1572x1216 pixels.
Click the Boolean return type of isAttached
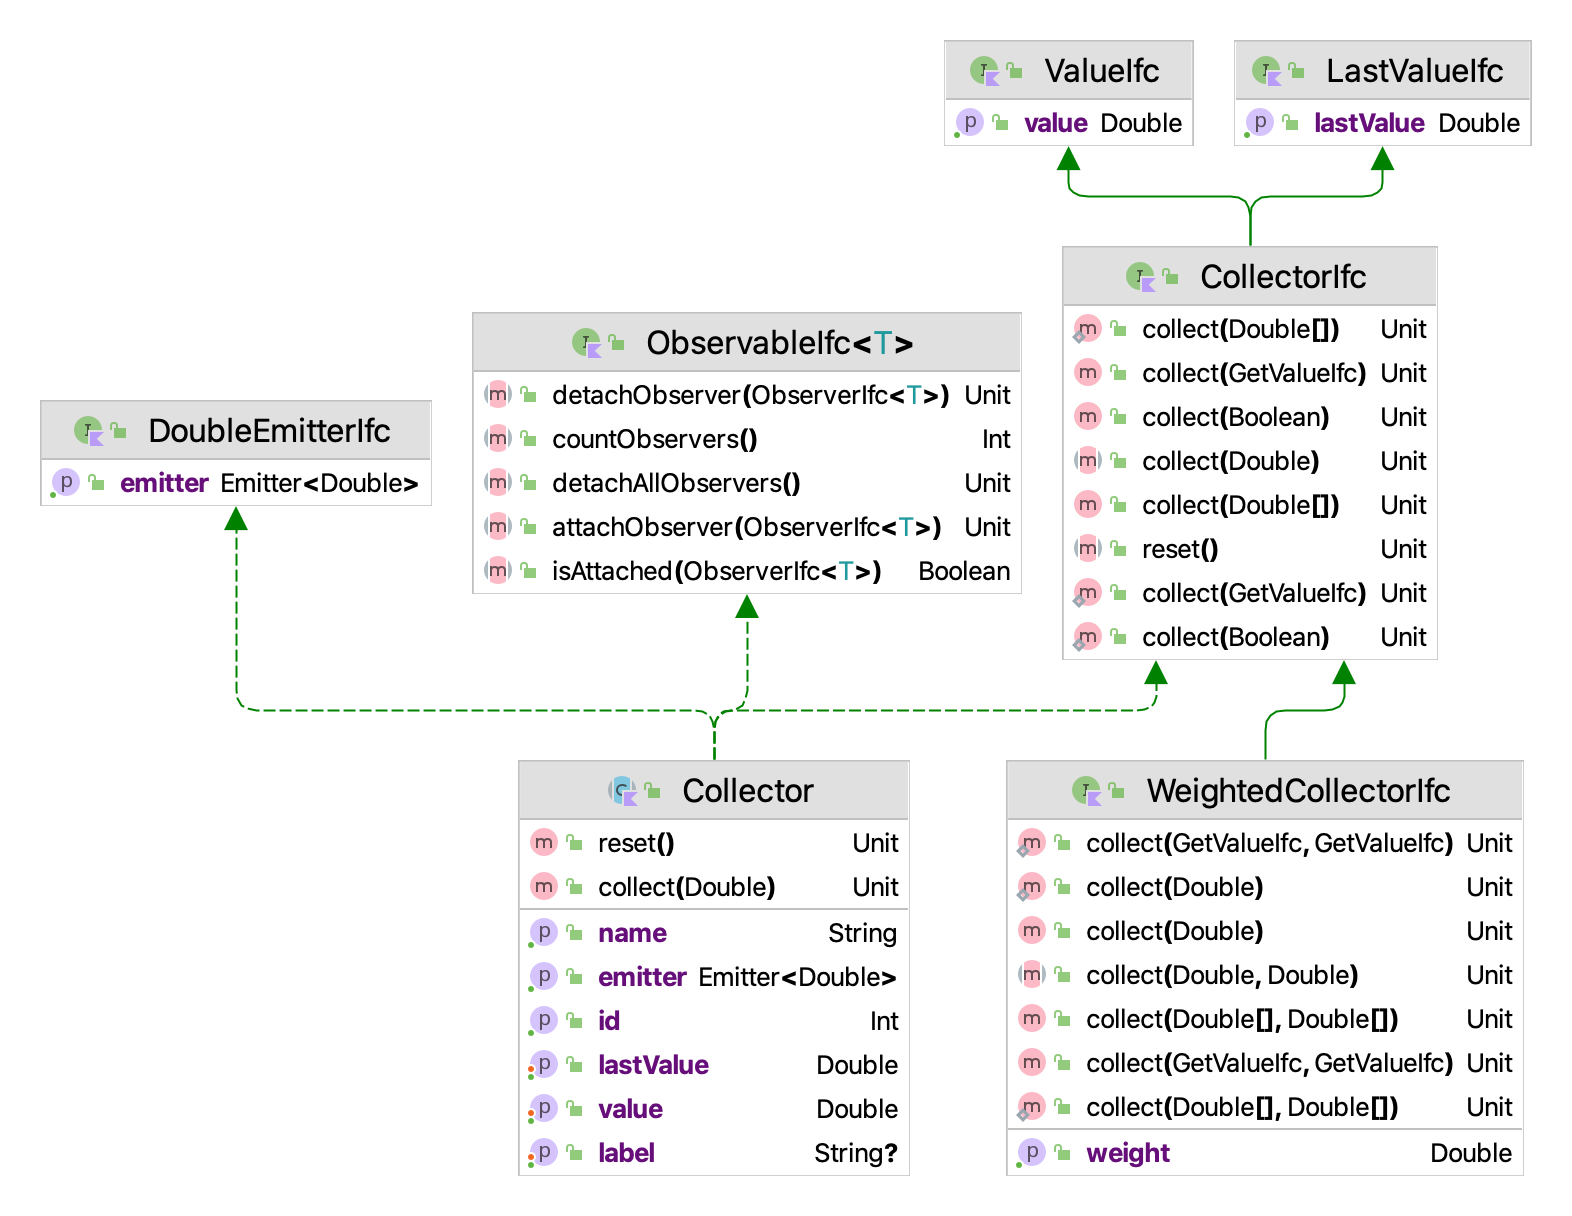point(964,571)
